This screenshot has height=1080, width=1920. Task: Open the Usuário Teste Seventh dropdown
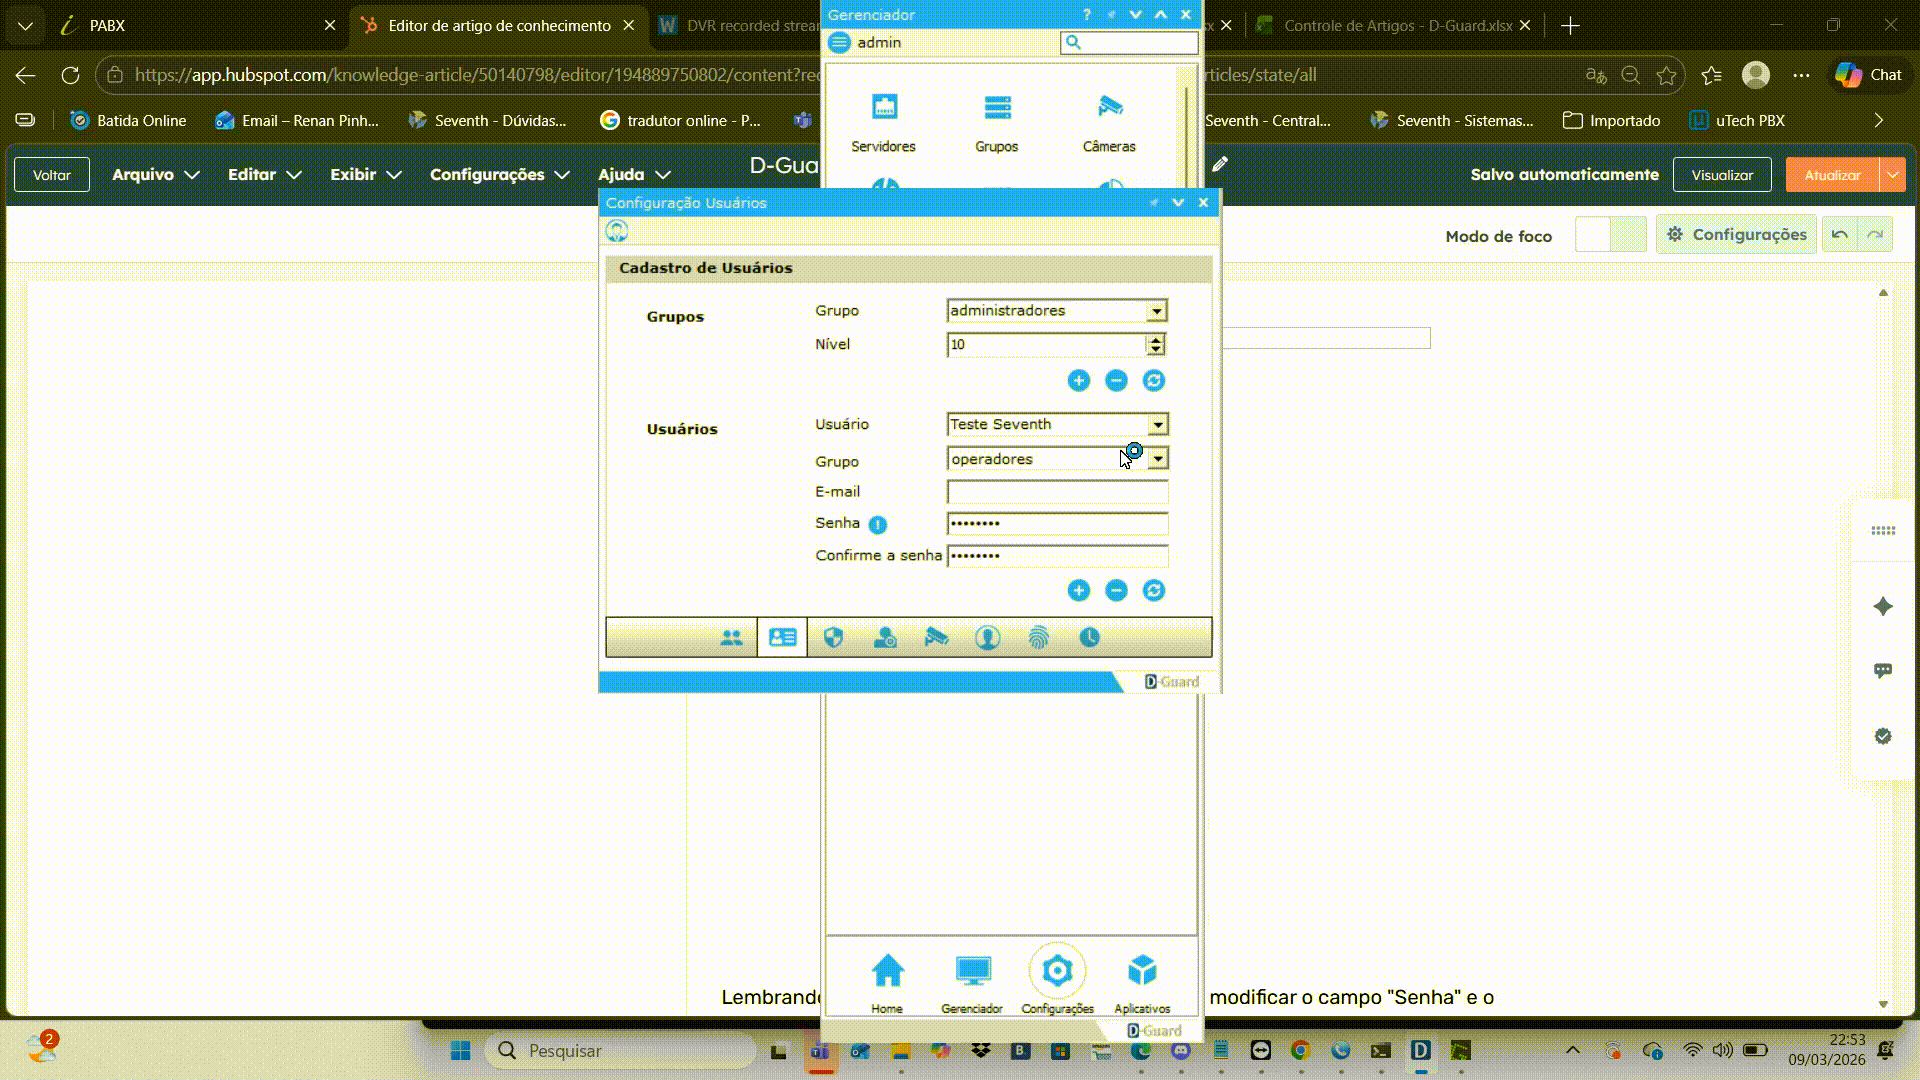[1157, 425]
